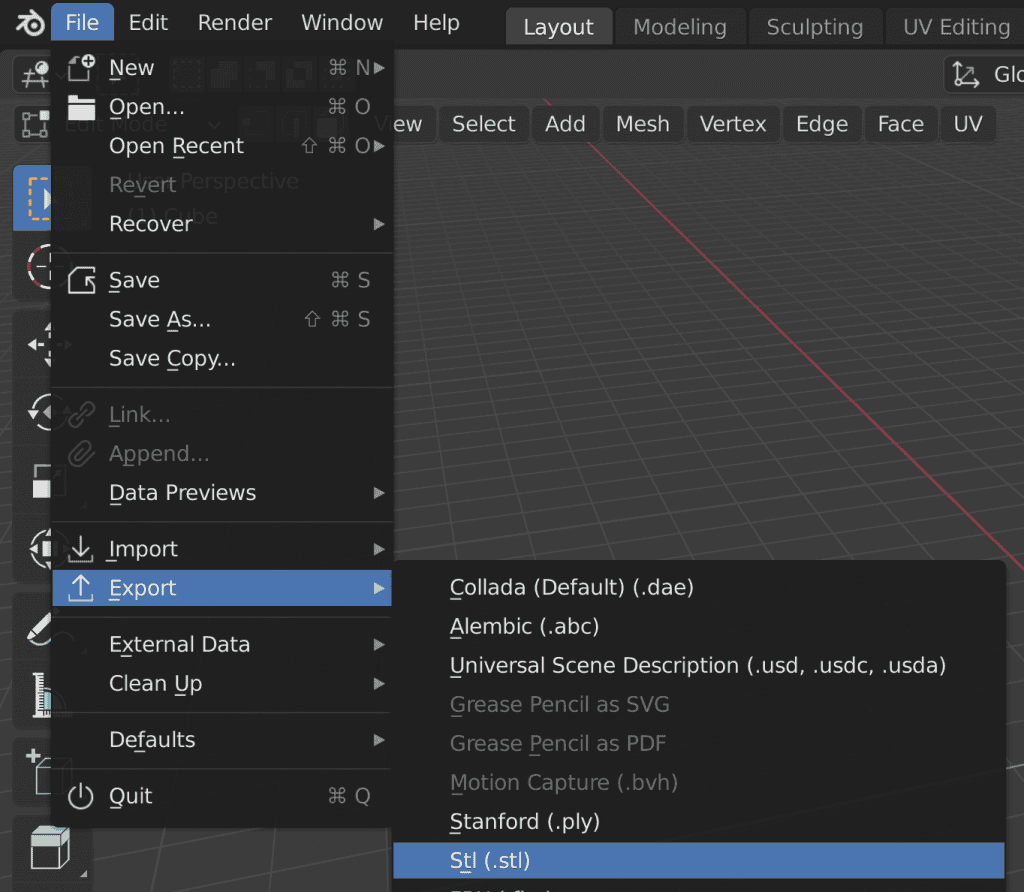Choose Grease Pencil as PDF export
Image resolution: width=1024 pixels, height=892 pixels.
[699, 744]
